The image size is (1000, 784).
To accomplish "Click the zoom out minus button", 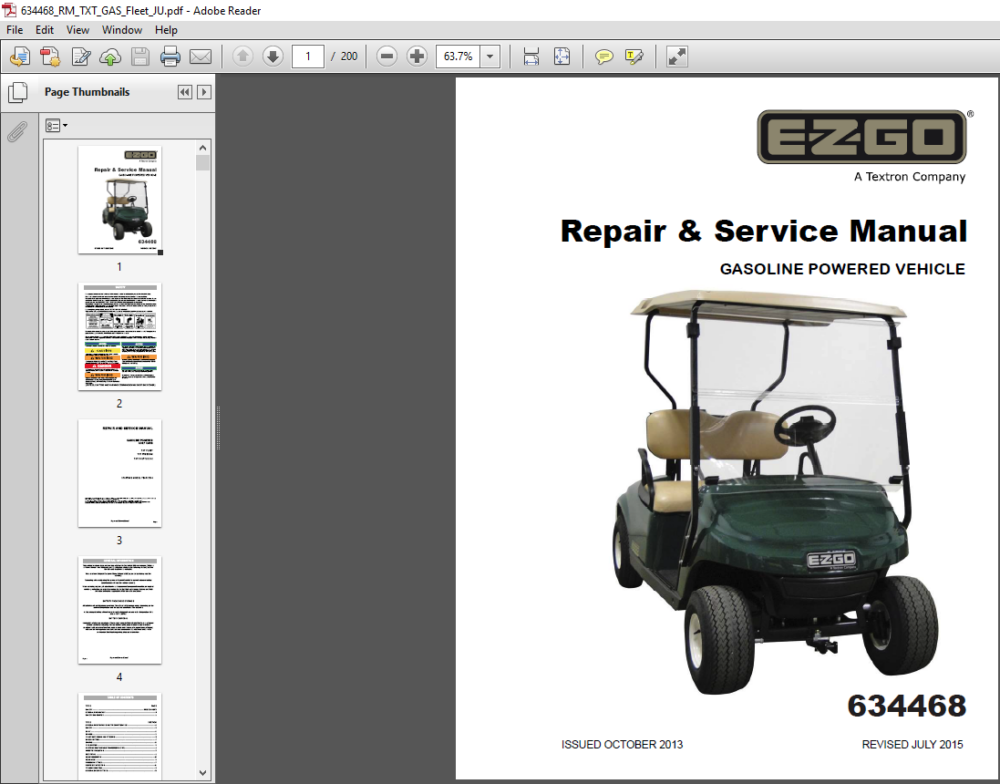I will coord(386,56).
